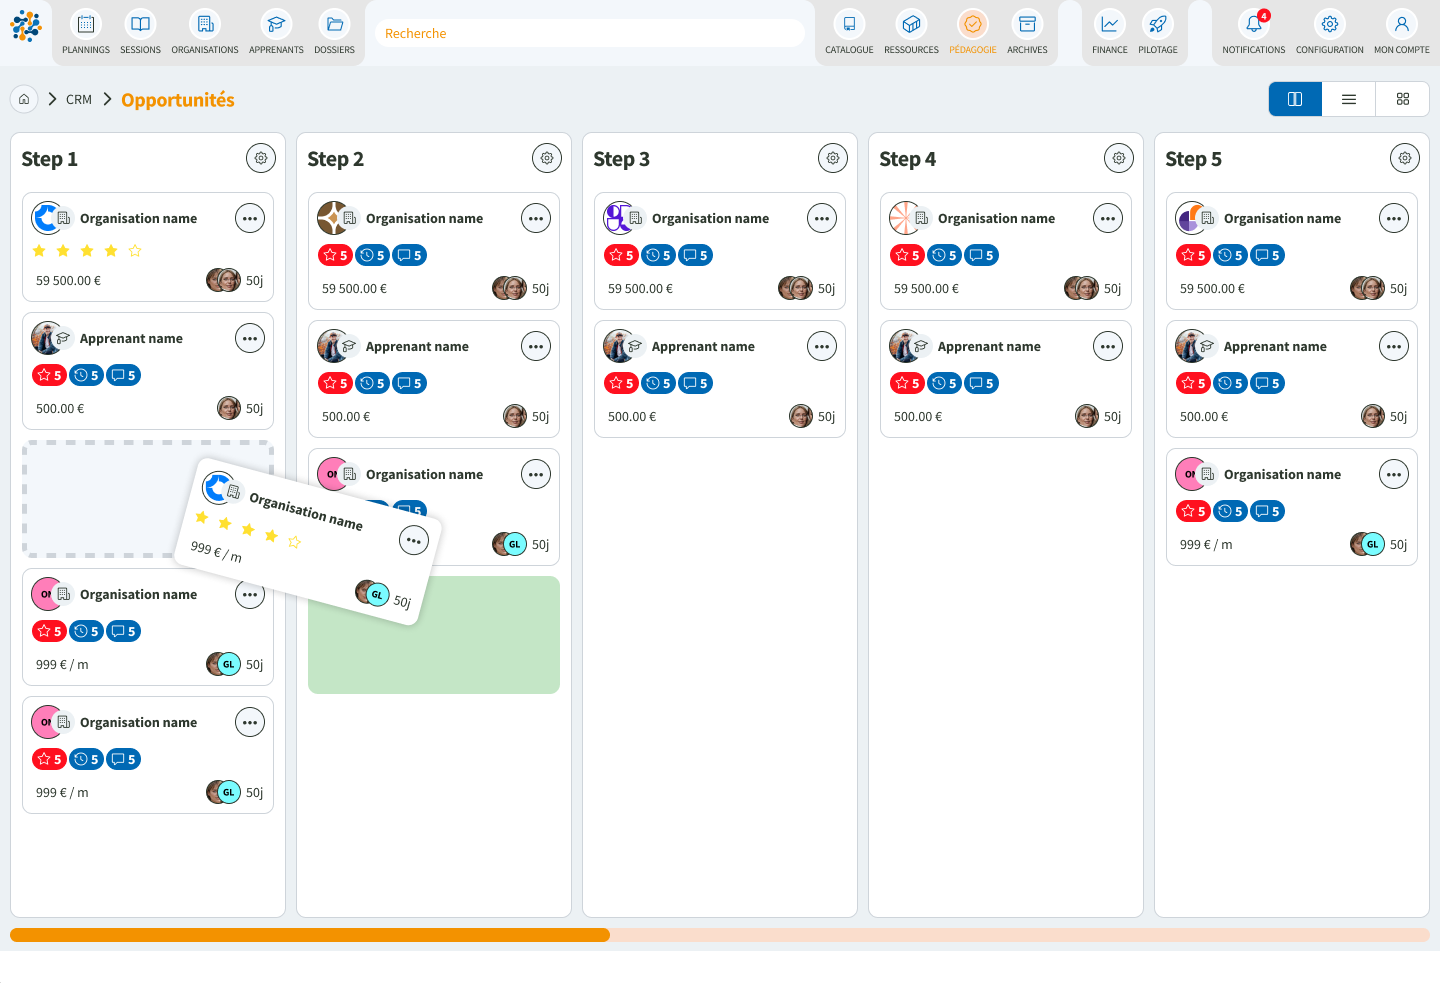This screenshot has width=1440, height=983.
Task: Open the Catalogue icon
Action: [849, 24]
